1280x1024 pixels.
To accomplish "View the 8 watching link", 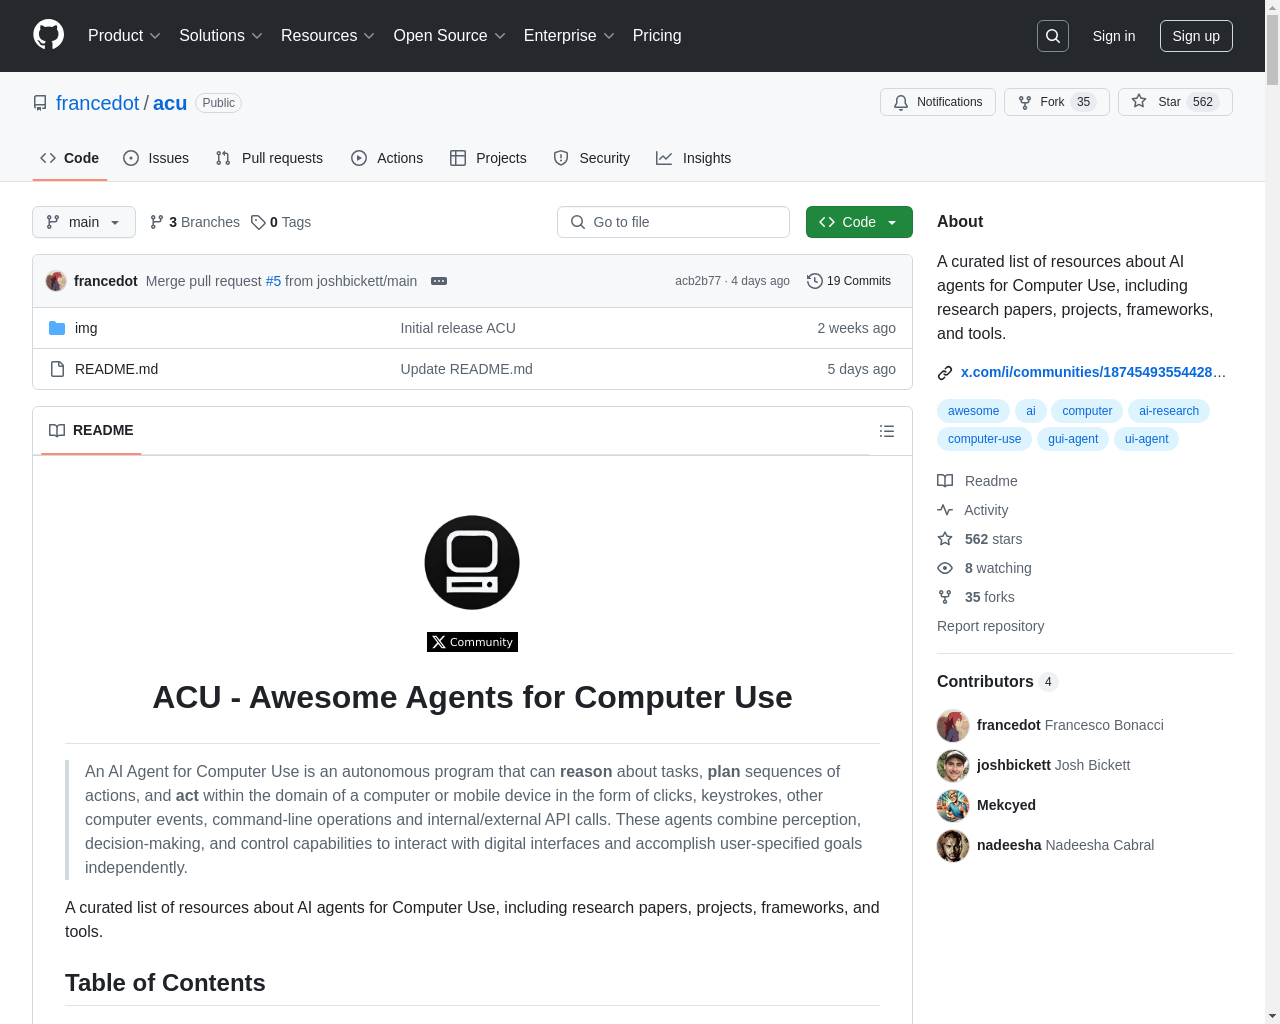I will 984,568.
